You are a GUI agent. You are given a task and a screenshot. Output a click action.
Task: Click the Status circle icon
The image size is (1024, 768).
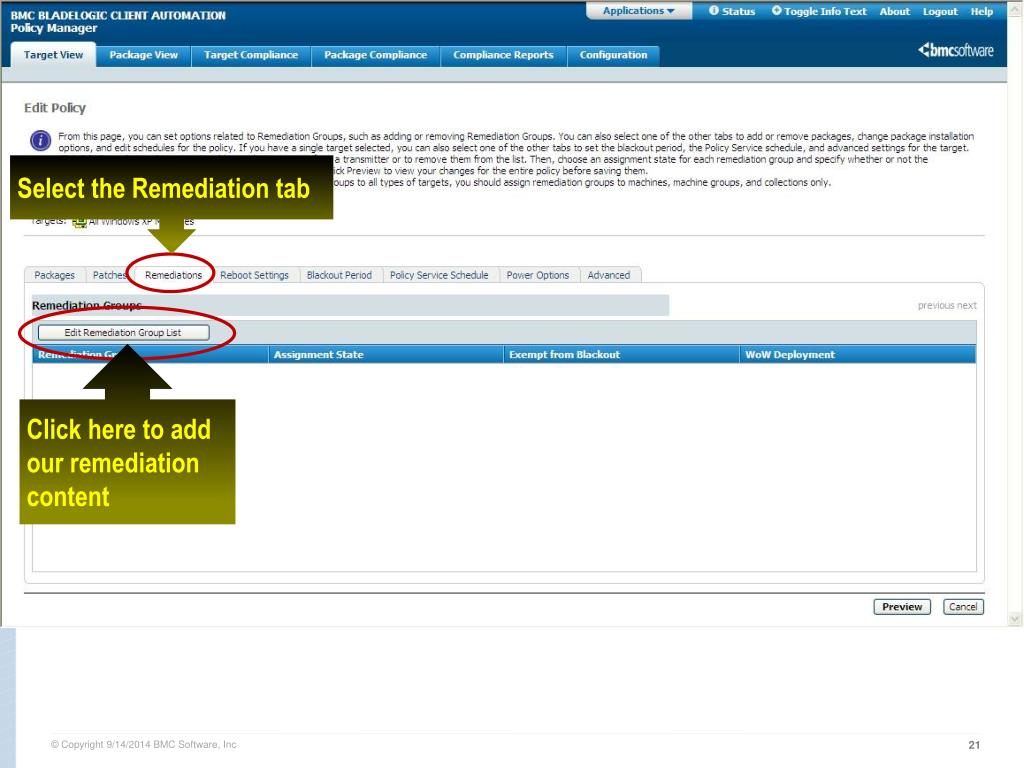[x=714, y=10]
